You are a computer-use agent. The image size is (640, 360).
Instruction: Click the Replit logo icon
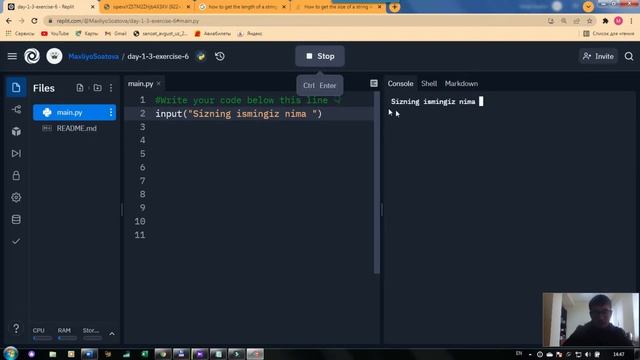point(32,56)
